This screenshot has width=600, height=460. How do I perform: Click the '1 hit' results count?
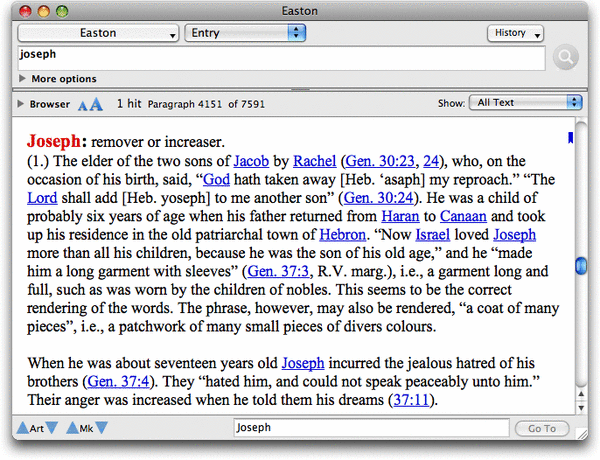129,104
